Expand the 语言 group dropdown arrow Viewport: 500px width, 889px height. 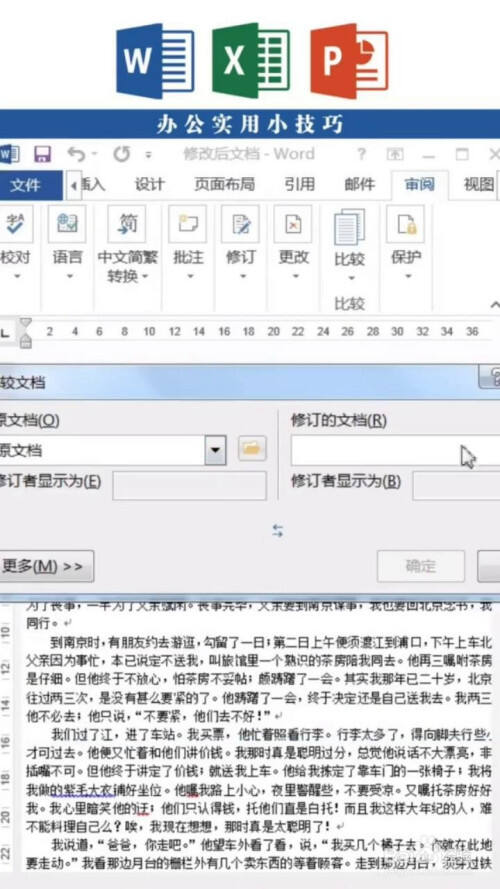pos(70,277)
